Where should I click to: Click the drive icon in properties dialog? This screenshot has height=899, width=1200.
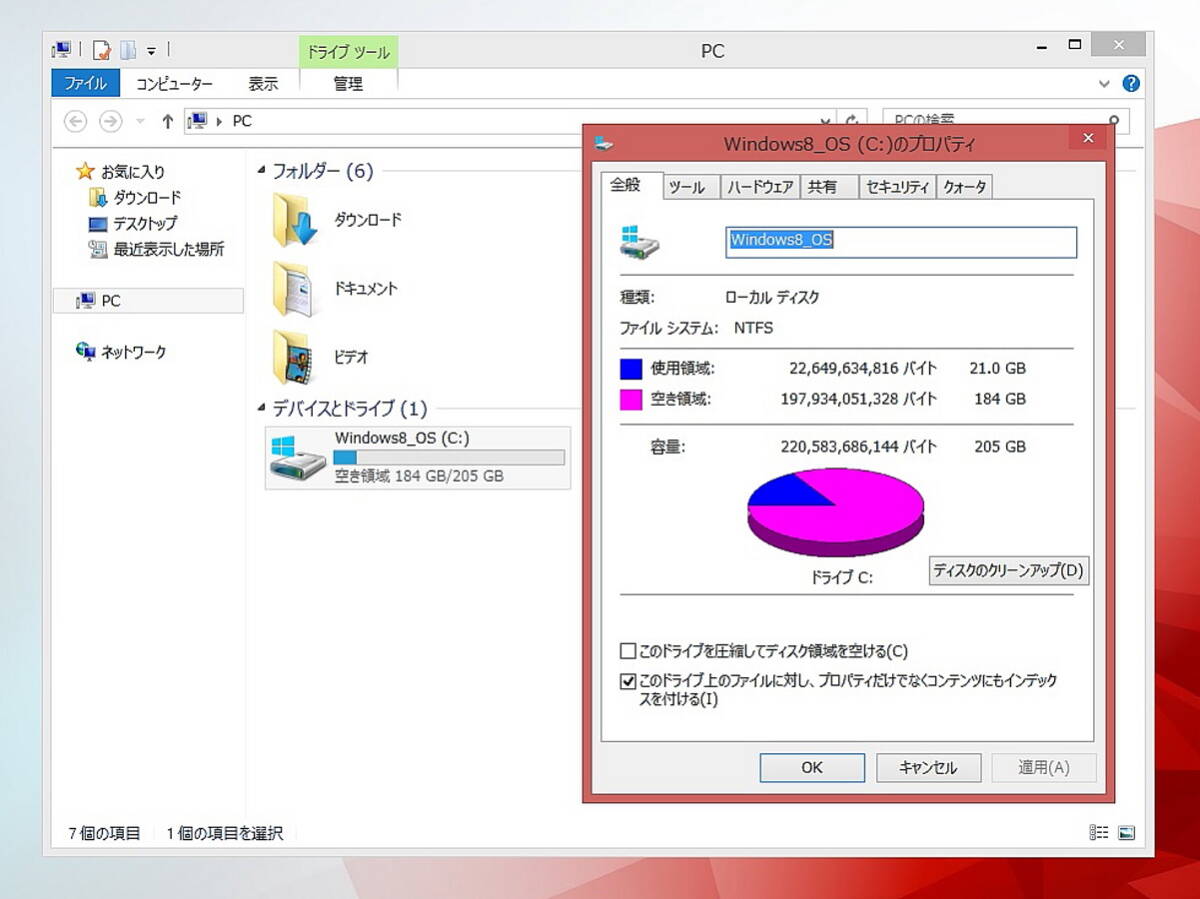[639, 243]
